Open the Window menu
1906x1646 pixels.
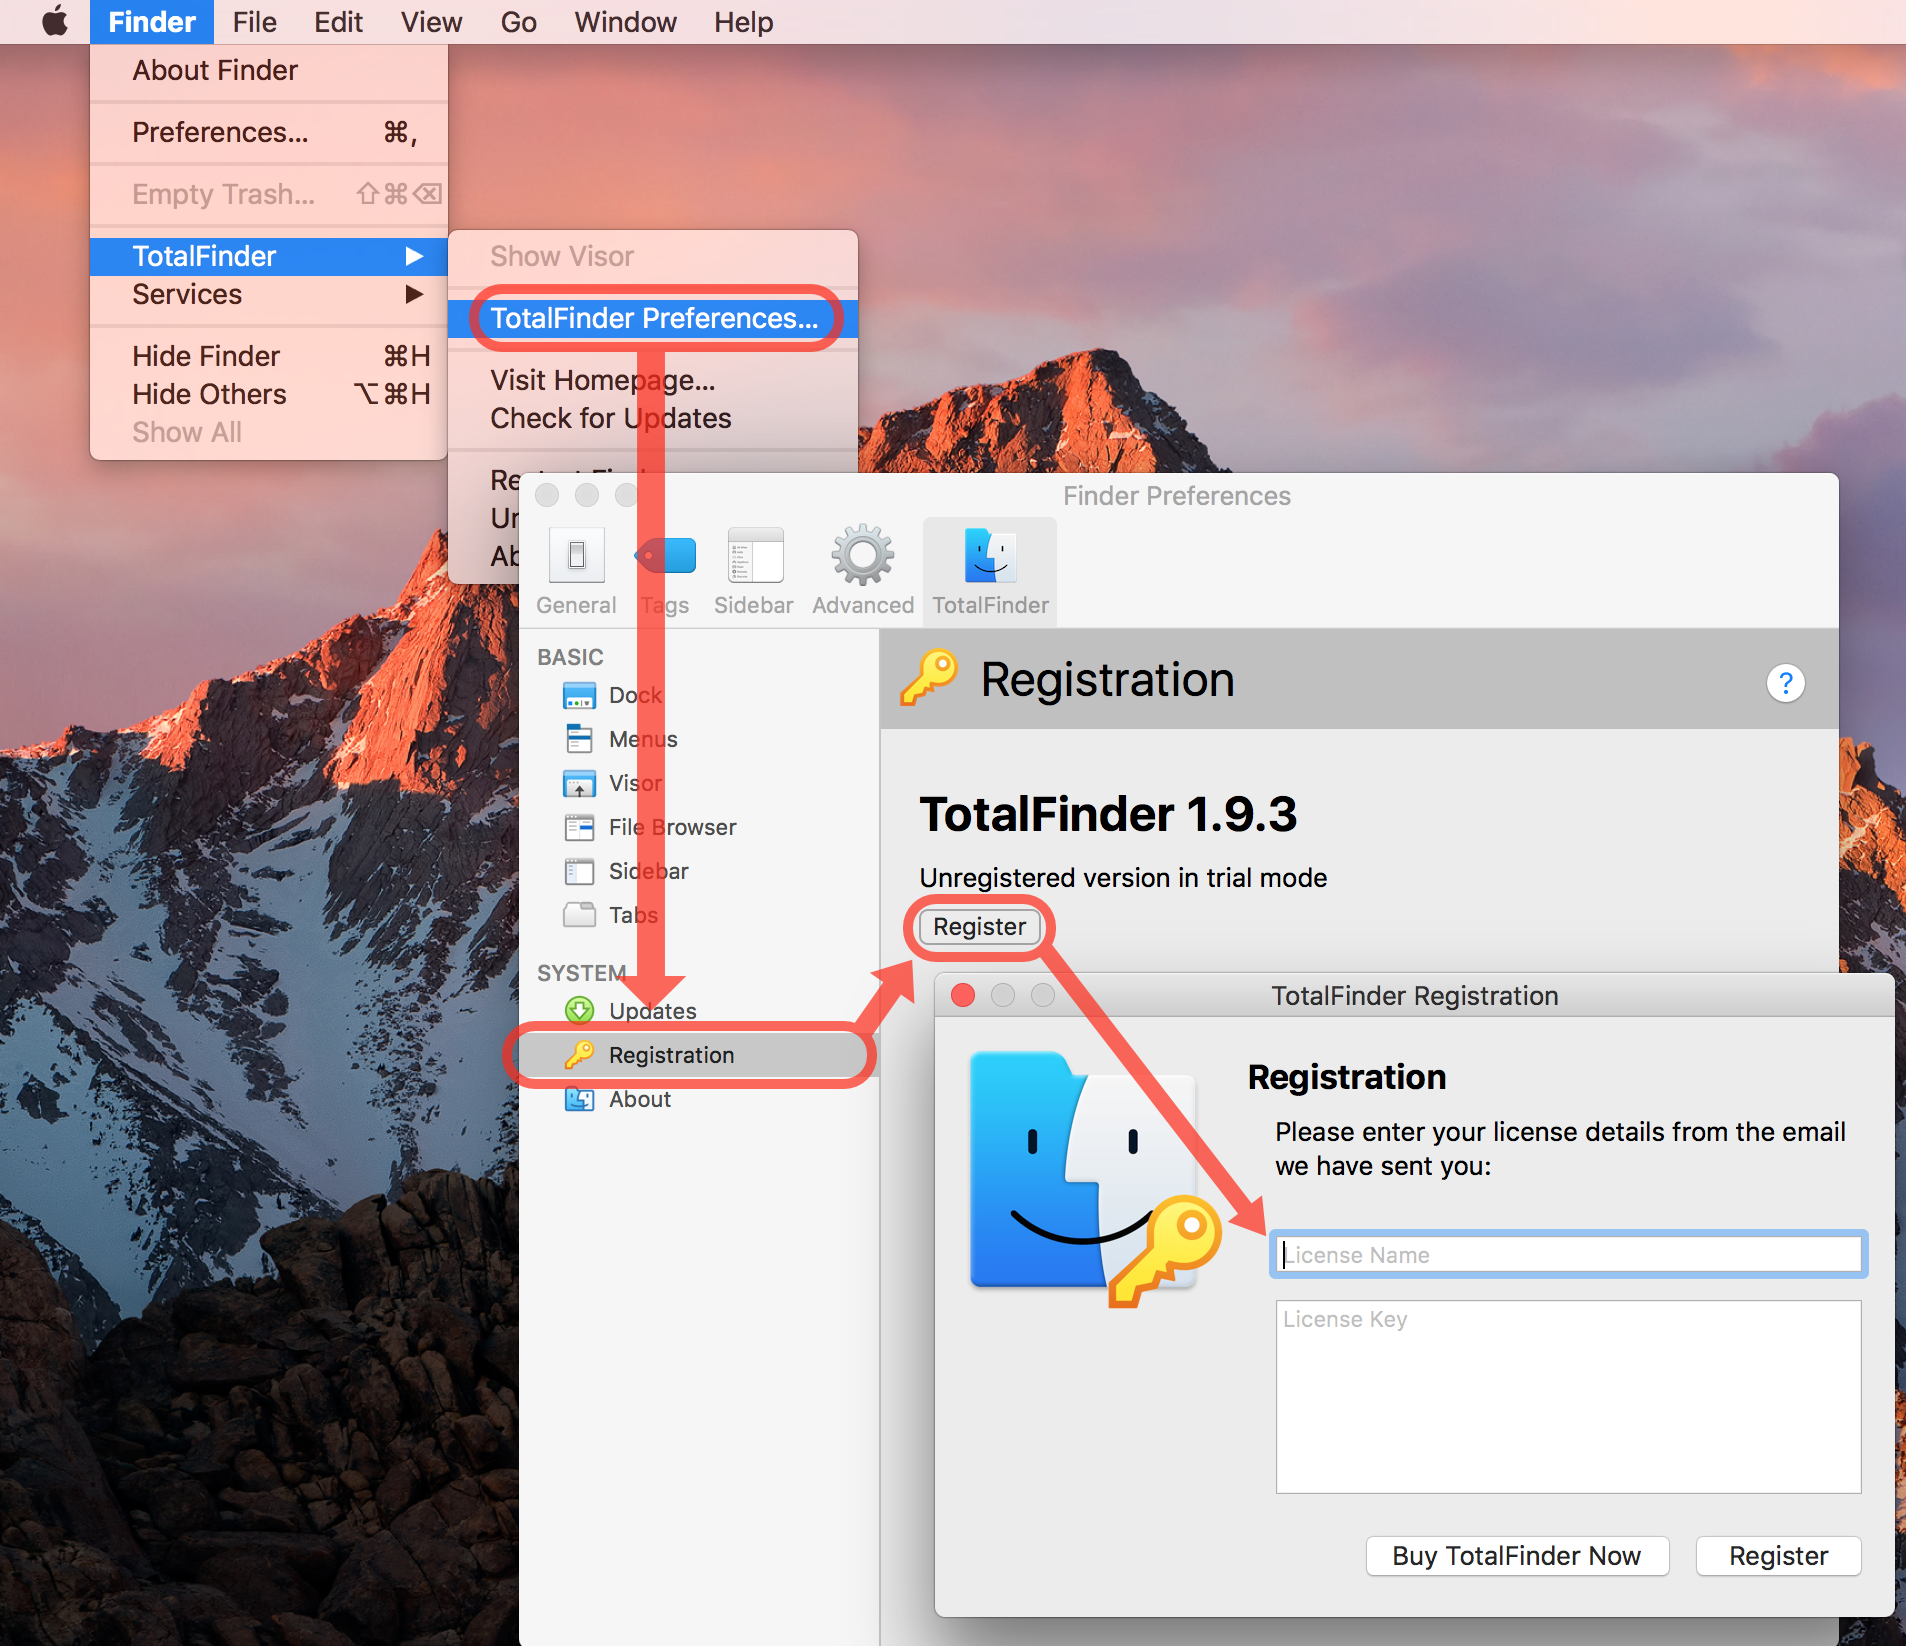pyautogui.click(x=625, y=22)
